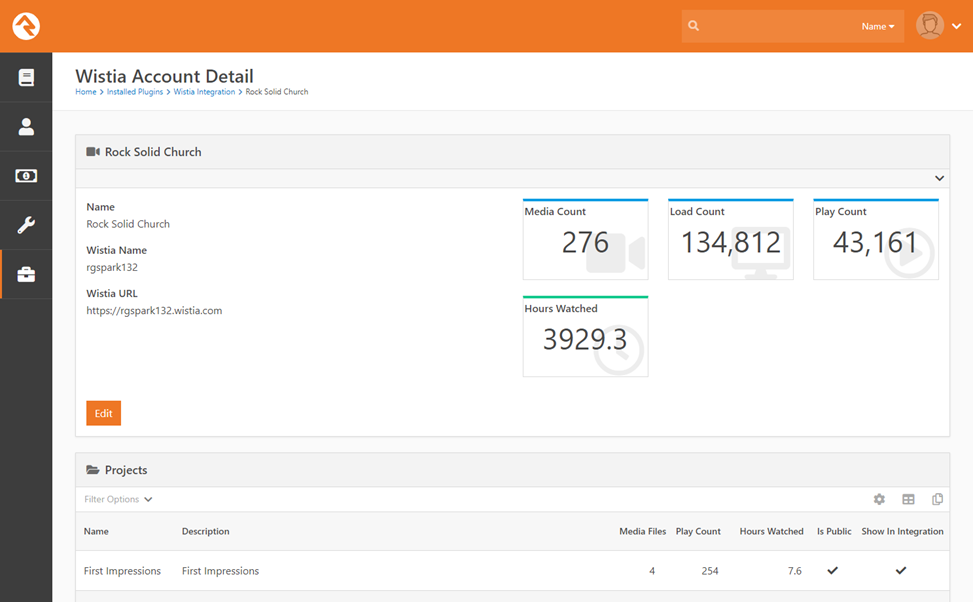The image size is (973, 602).
Task: Click the Rock RMS logo
Action: click(x=26, y=26)
